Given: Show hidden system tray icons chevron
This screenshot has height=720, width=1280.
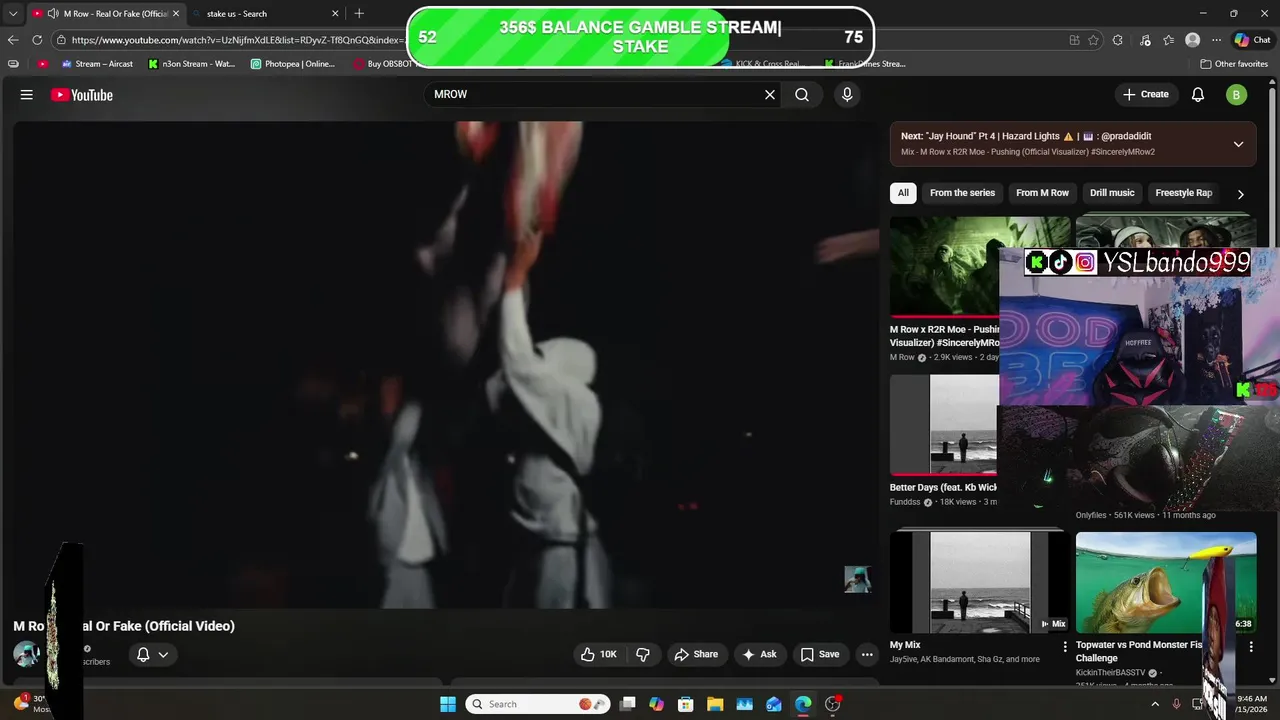Looking at the screenshot, I should 1155,704.
